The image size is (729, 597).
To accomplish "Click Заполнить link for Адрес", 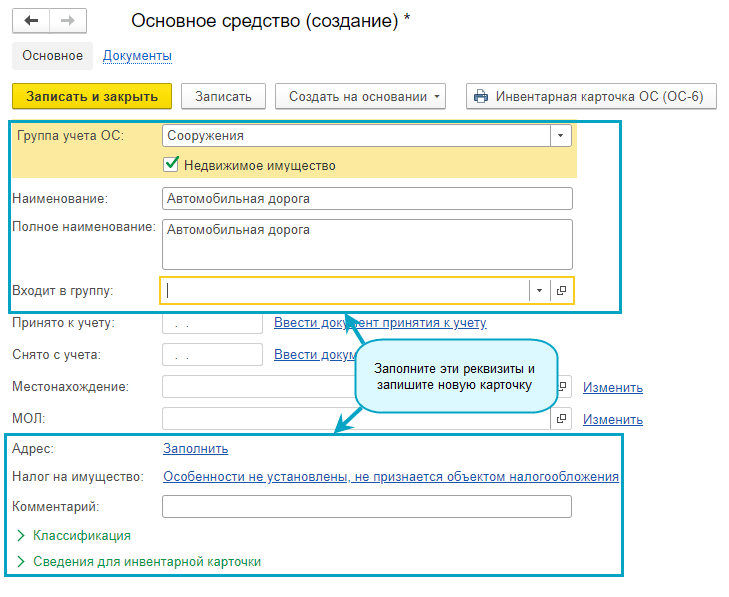I will 196,449.
